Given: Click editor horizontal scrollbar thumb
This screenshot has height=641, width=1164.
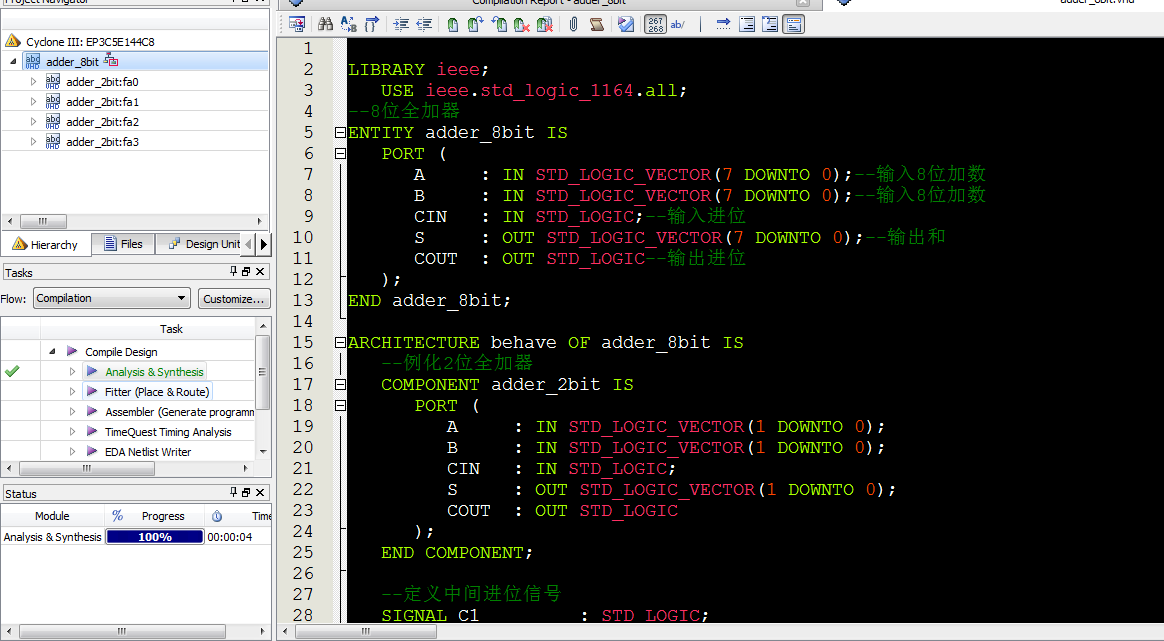Looking at the screenshot, I should tap(366, 631).
